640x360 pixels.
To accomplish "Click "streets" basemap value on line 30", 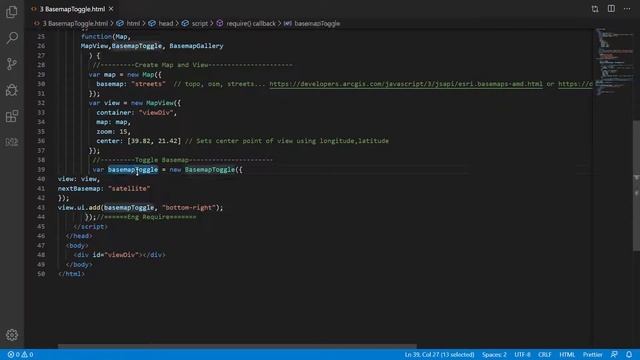I will pyautogui.click(x=148, y=84).
